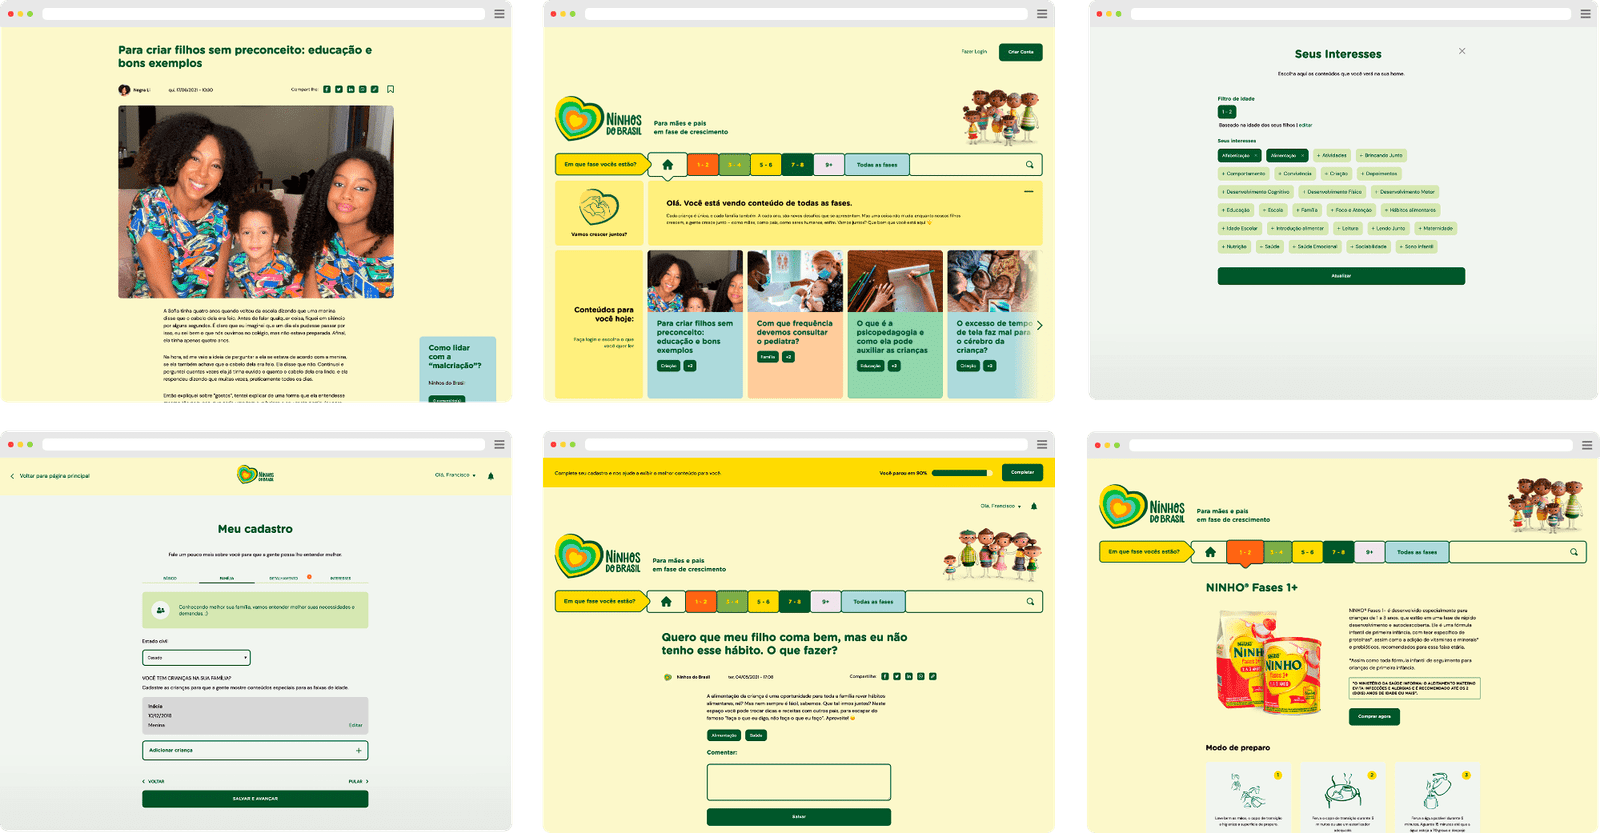This screenshot has height=833, width=1600.
Task: Click LinkedIn share icon in 'Quero que meu filho' article
Action: pos(909,676)
